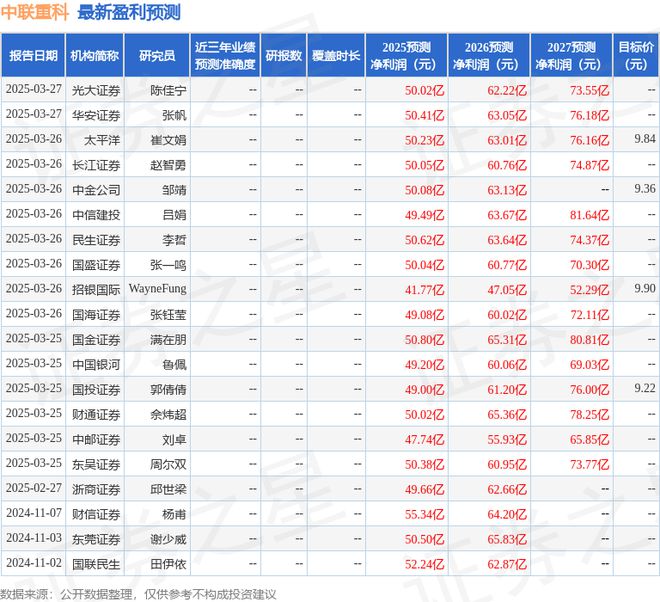Click the 2025 forecast 41.77亿
This screenshot has width=660, height=602.
[424, 290]
